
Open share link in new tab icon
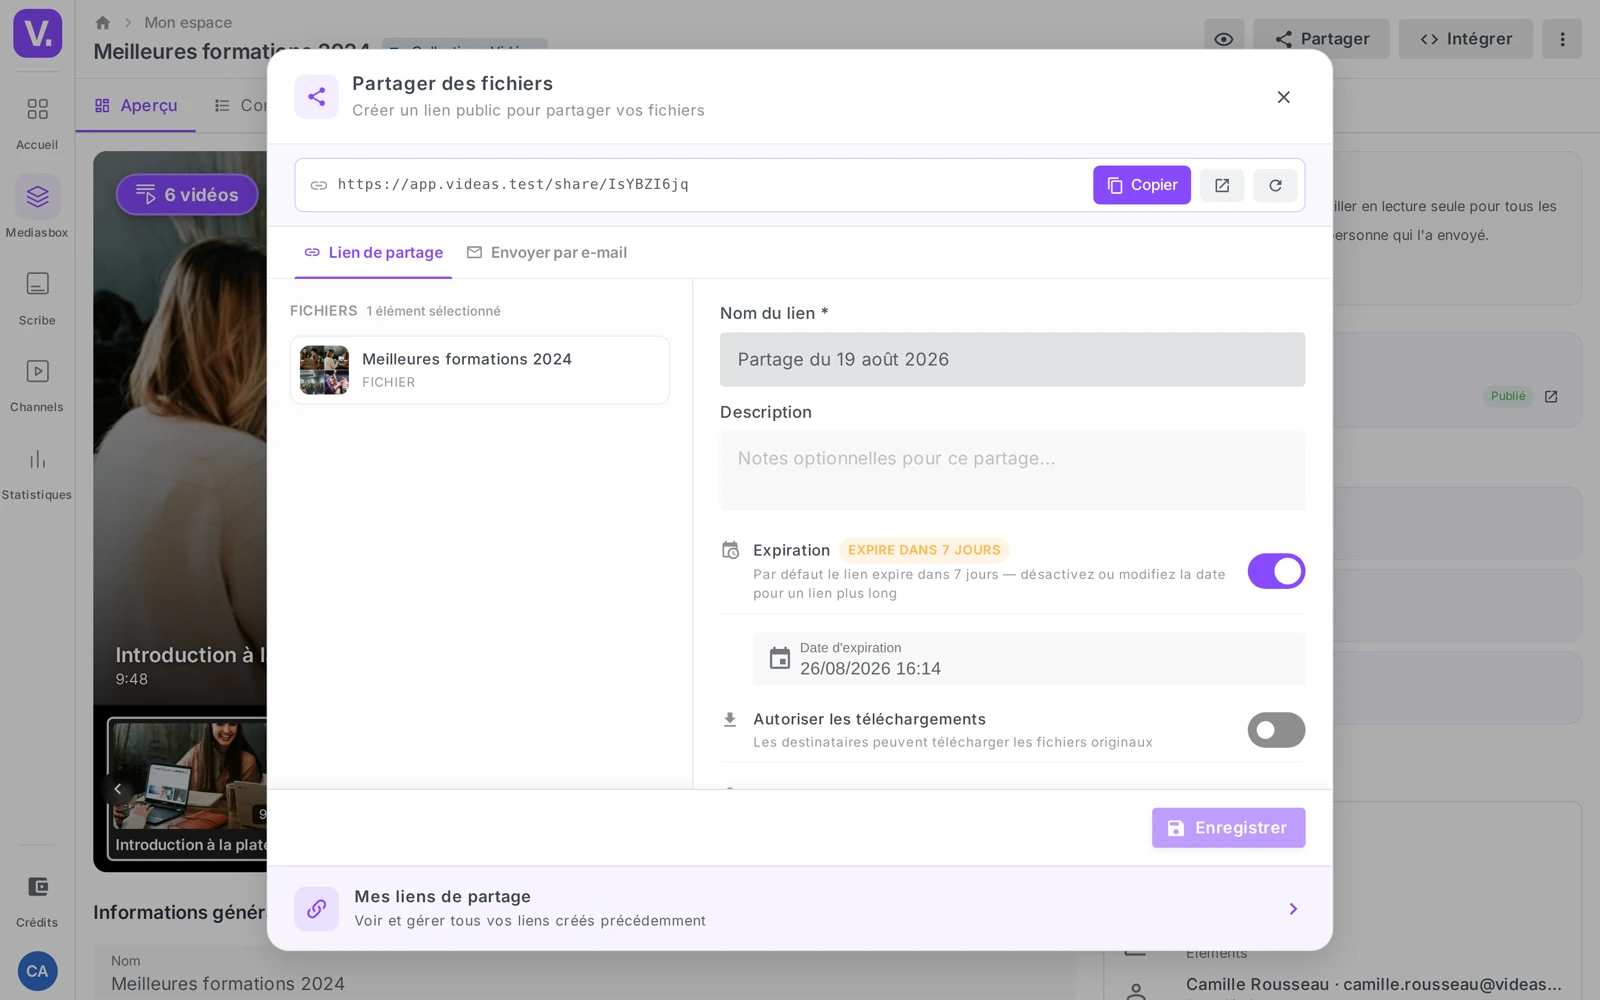coord(1222,185)
